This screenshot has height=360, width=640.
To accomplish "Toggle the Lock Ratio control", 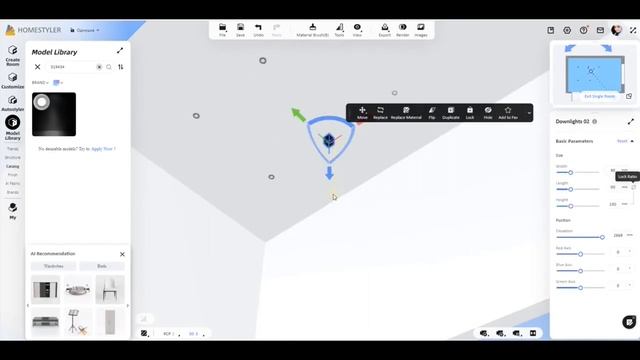I will (634, 187).
